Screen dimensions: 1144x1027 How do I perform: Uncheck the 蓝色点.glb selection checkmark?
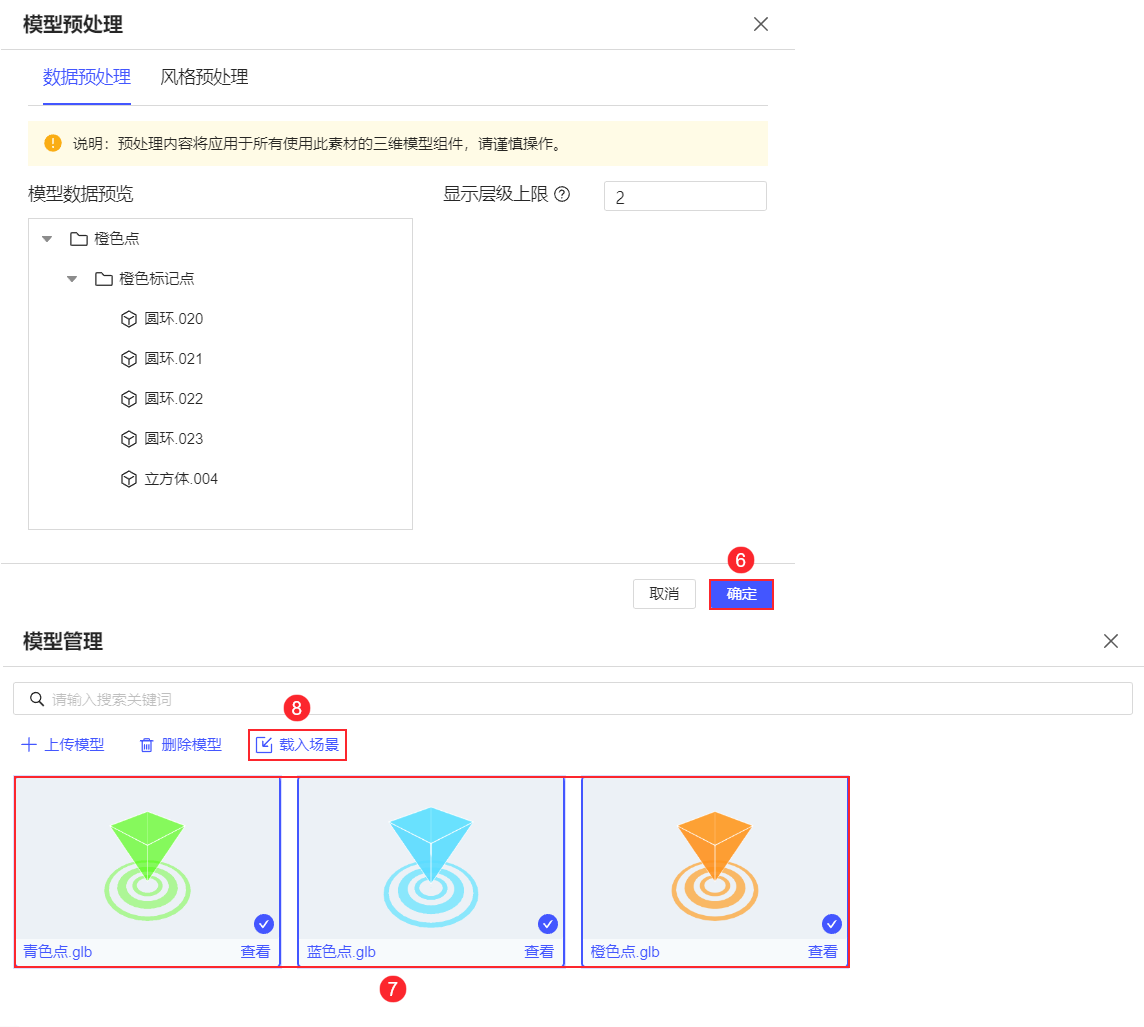coord(548,924)
